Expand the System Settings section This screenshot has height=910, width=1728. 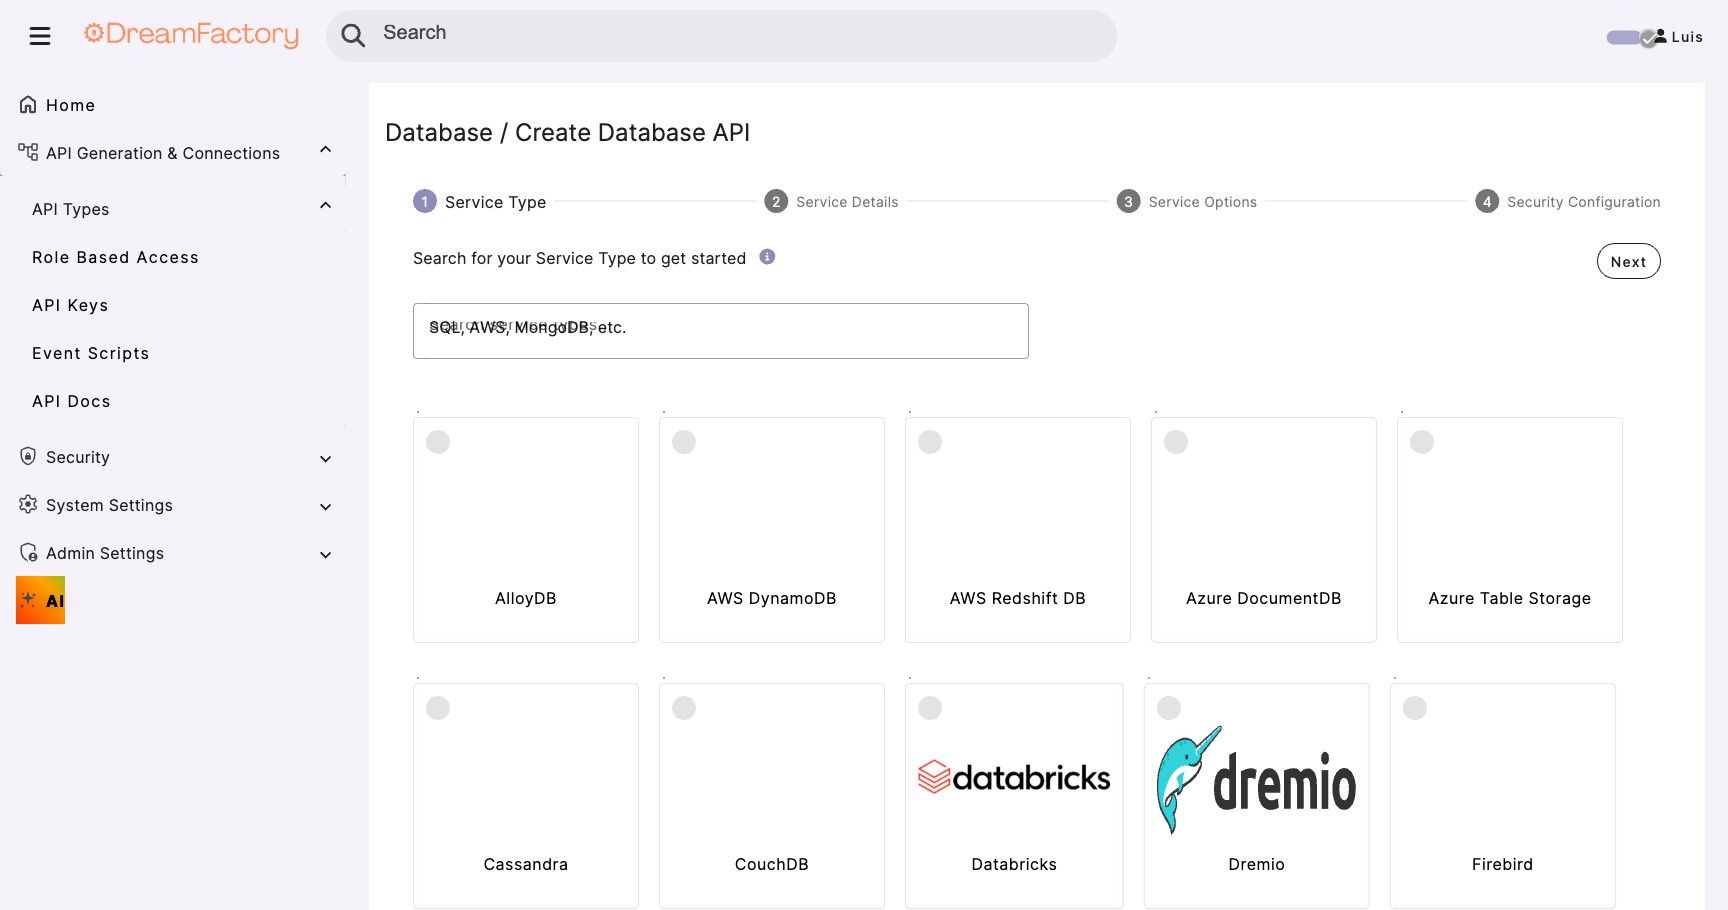(324, 506)
